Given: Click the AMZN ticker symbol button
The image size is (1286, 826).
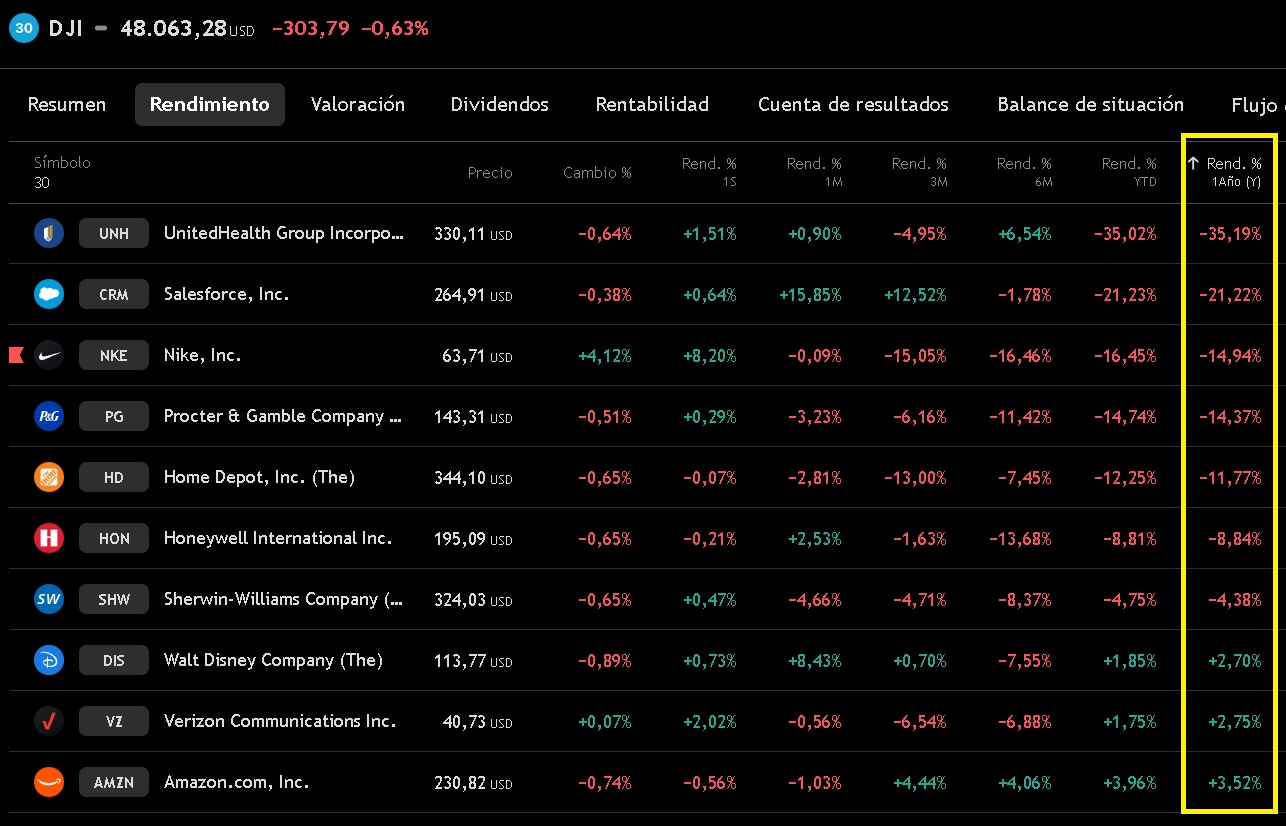Looking at the screenshot, I should (x=114, y=783).
